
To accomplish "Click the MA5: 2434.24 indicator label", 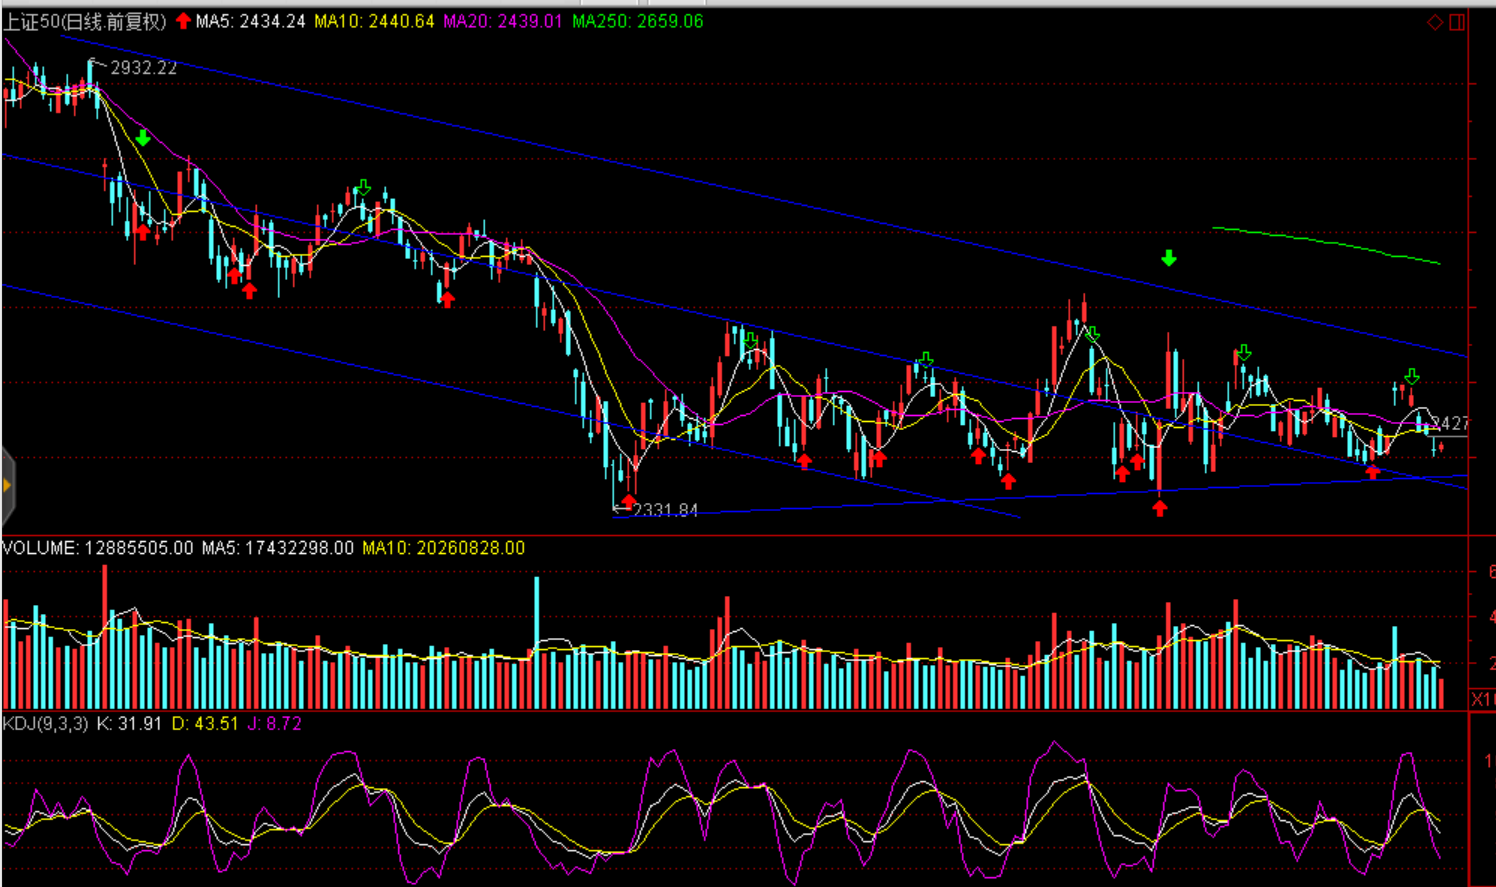I will coord(250,22).
